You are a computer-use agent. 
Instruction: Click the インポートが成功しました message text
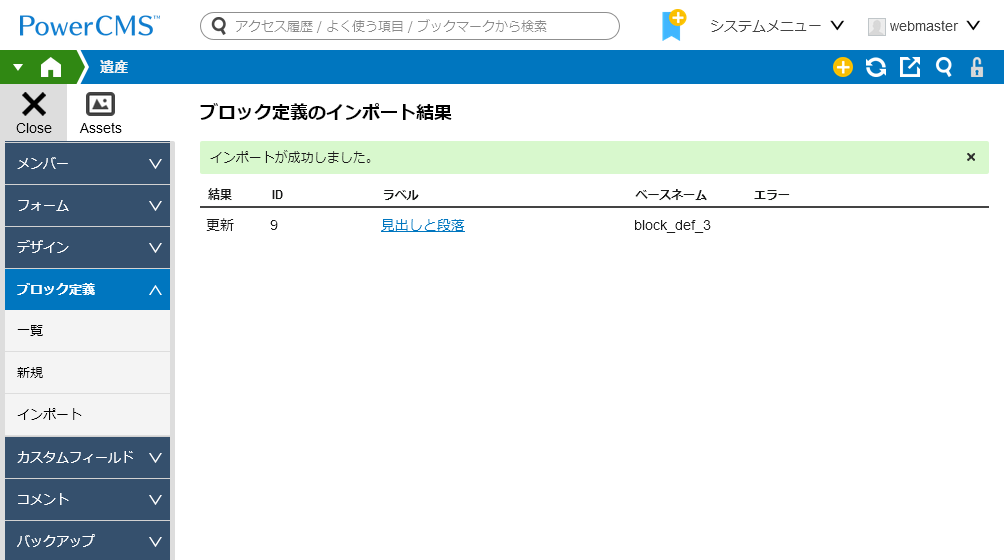(x=291, y=157)
